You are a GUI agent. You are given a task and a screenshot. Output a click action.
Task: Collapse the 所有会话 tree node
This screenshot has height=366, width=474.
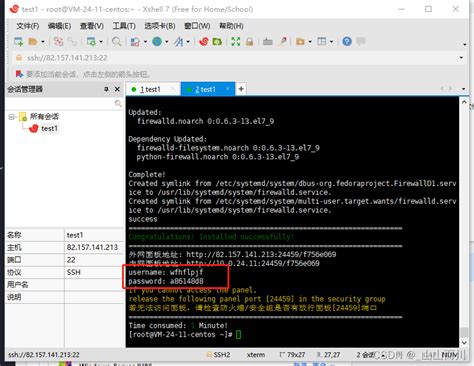click(x=12, y=117)
